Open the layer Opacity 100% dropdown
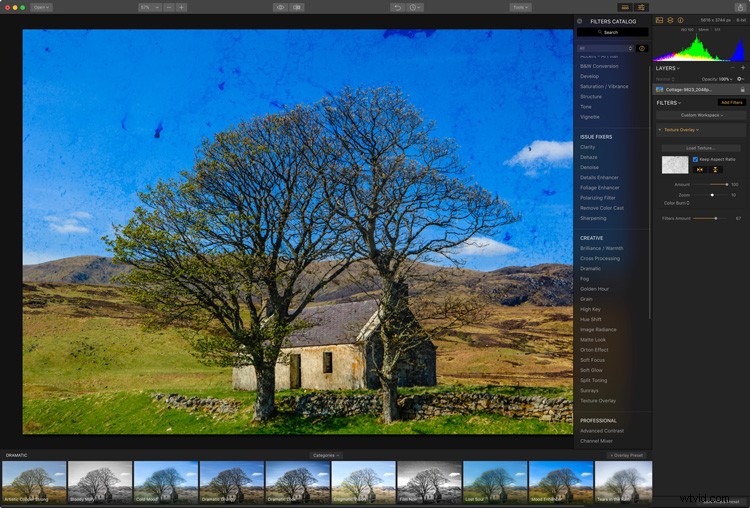 pos(717,79)
